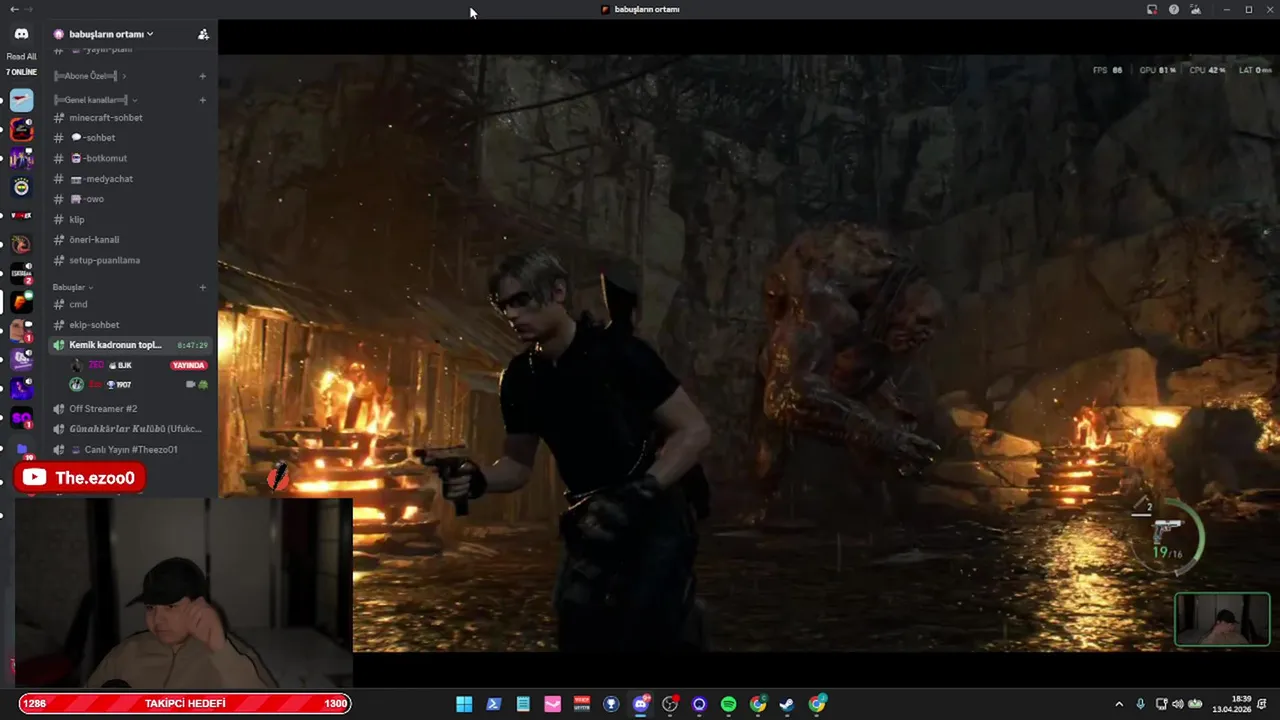Click the TAKIPCI HEDEFI progress bar
This screenshot has width=1280, height=720.
185,704
